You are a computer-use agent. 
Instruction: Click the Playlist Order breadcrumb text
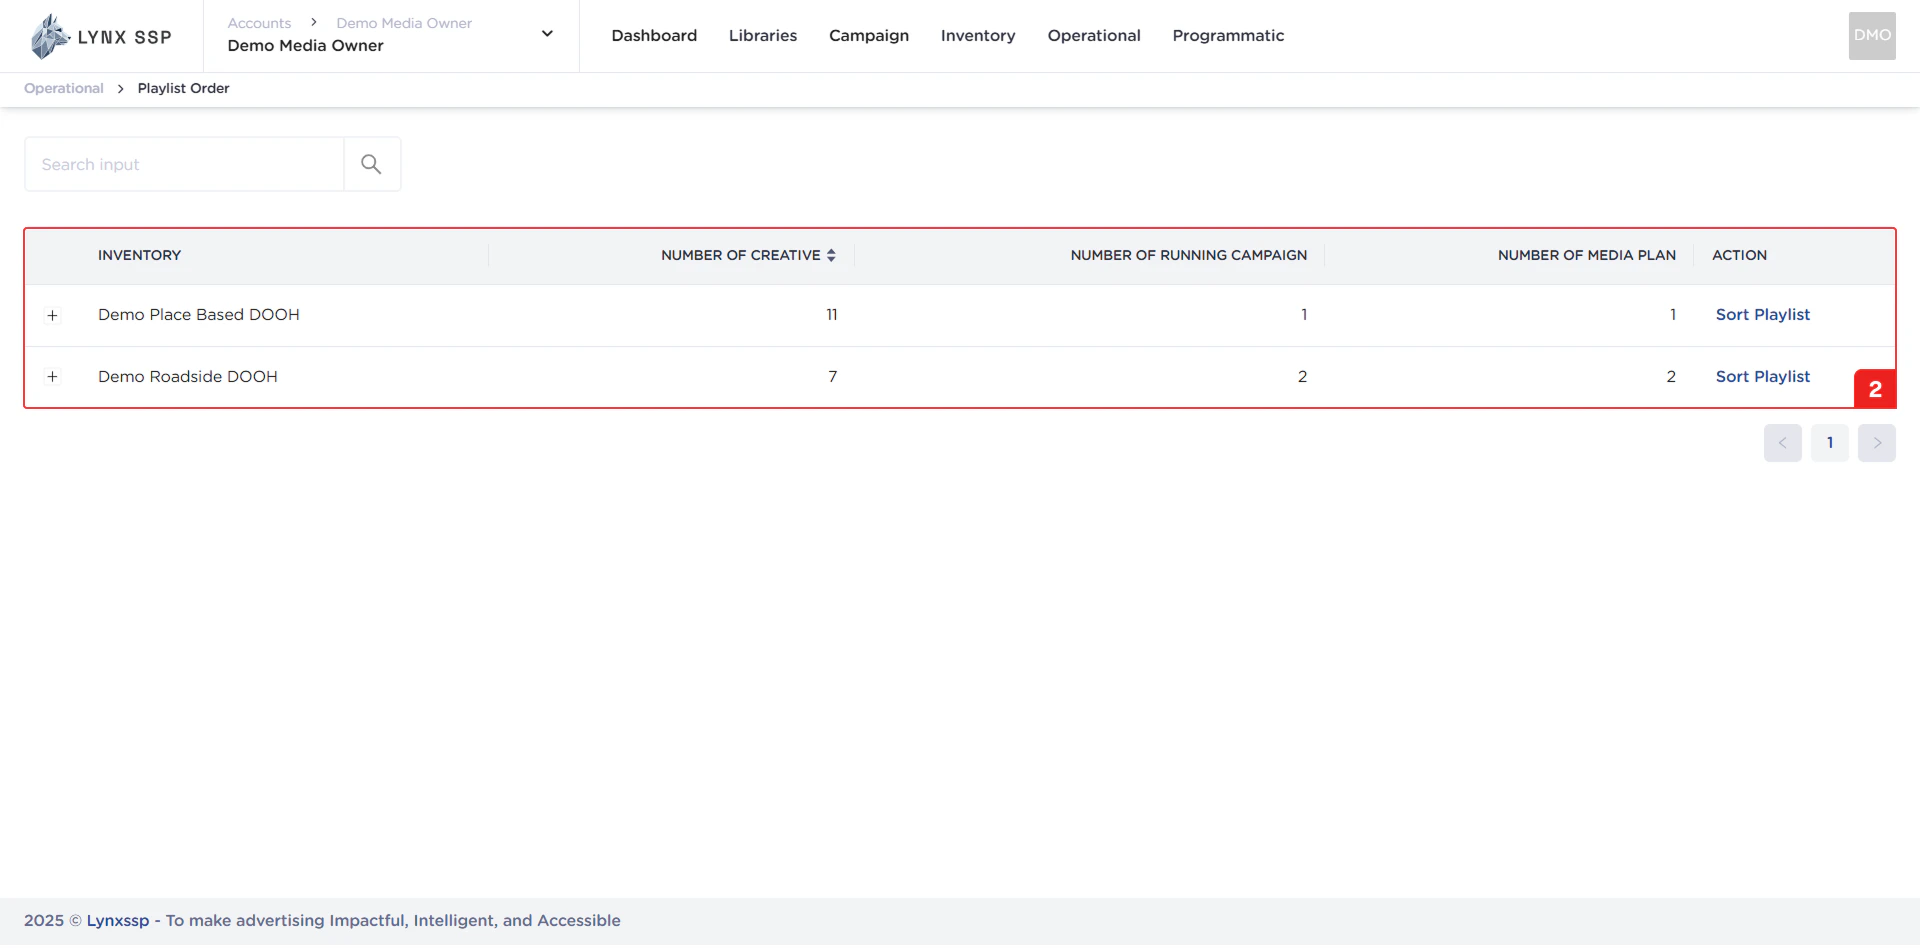183,88
